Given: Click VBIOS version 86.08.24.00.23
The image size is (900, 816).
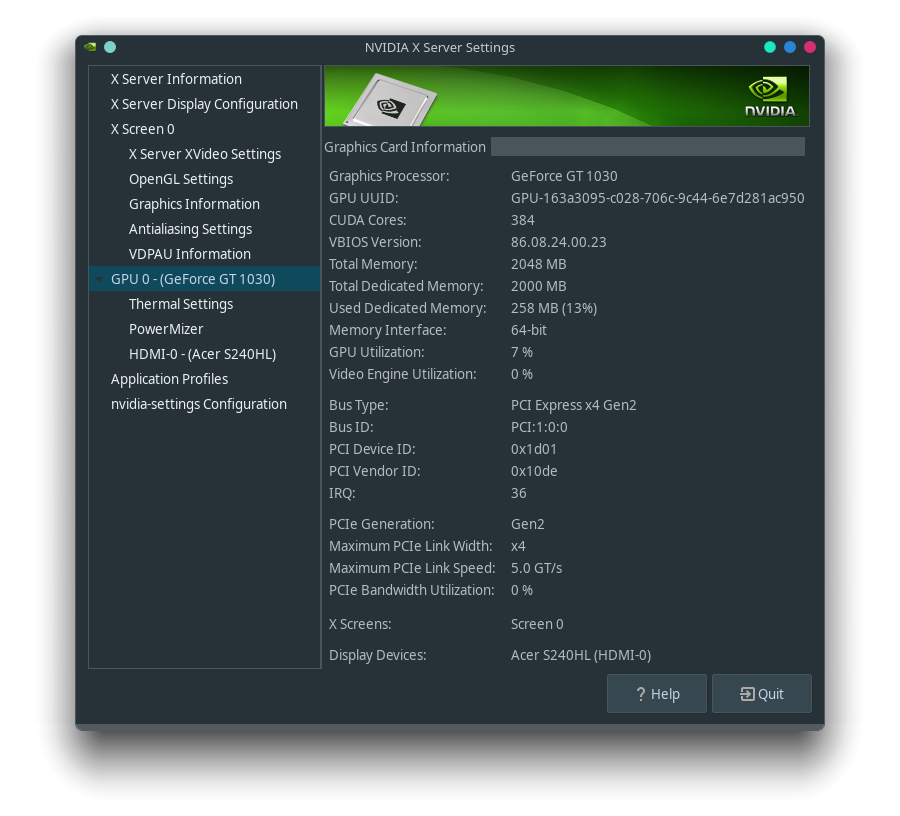Looking at the screenshot, I should pyautogui.click(x=558, y=242).
